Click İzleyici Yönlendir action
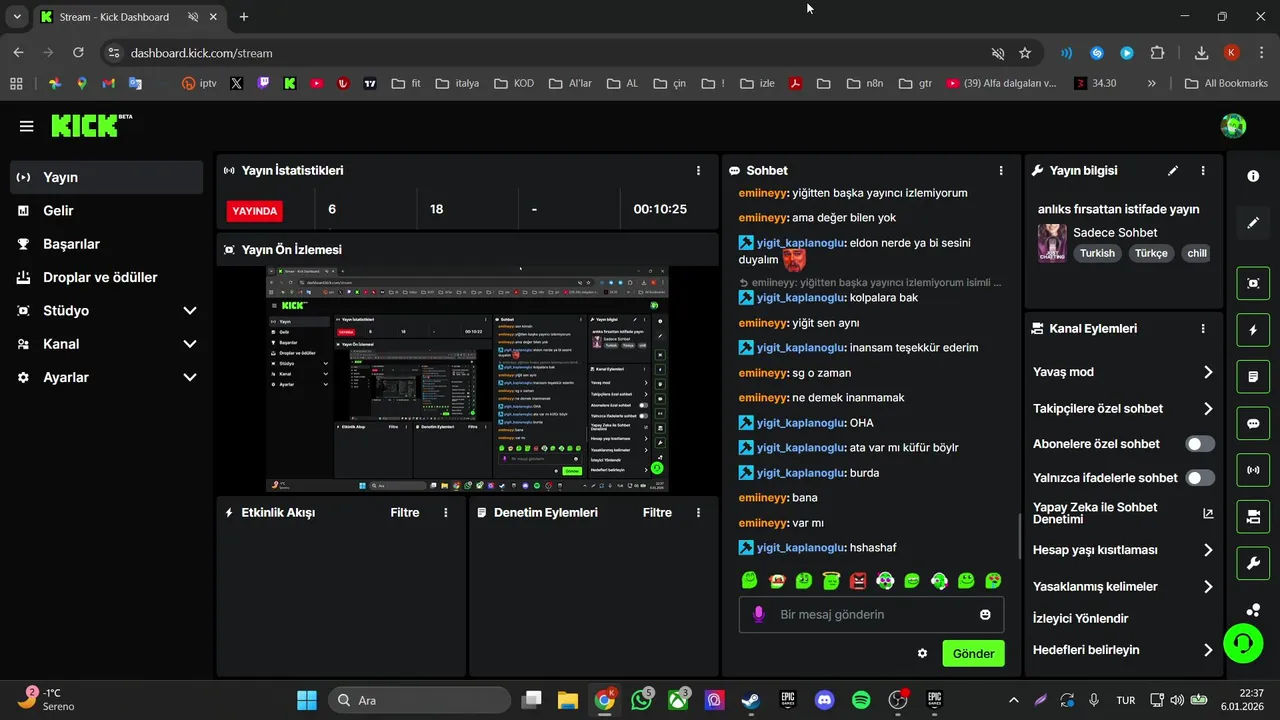The height and width of the screenshot is (720, 1280). tap(1080, 618)
